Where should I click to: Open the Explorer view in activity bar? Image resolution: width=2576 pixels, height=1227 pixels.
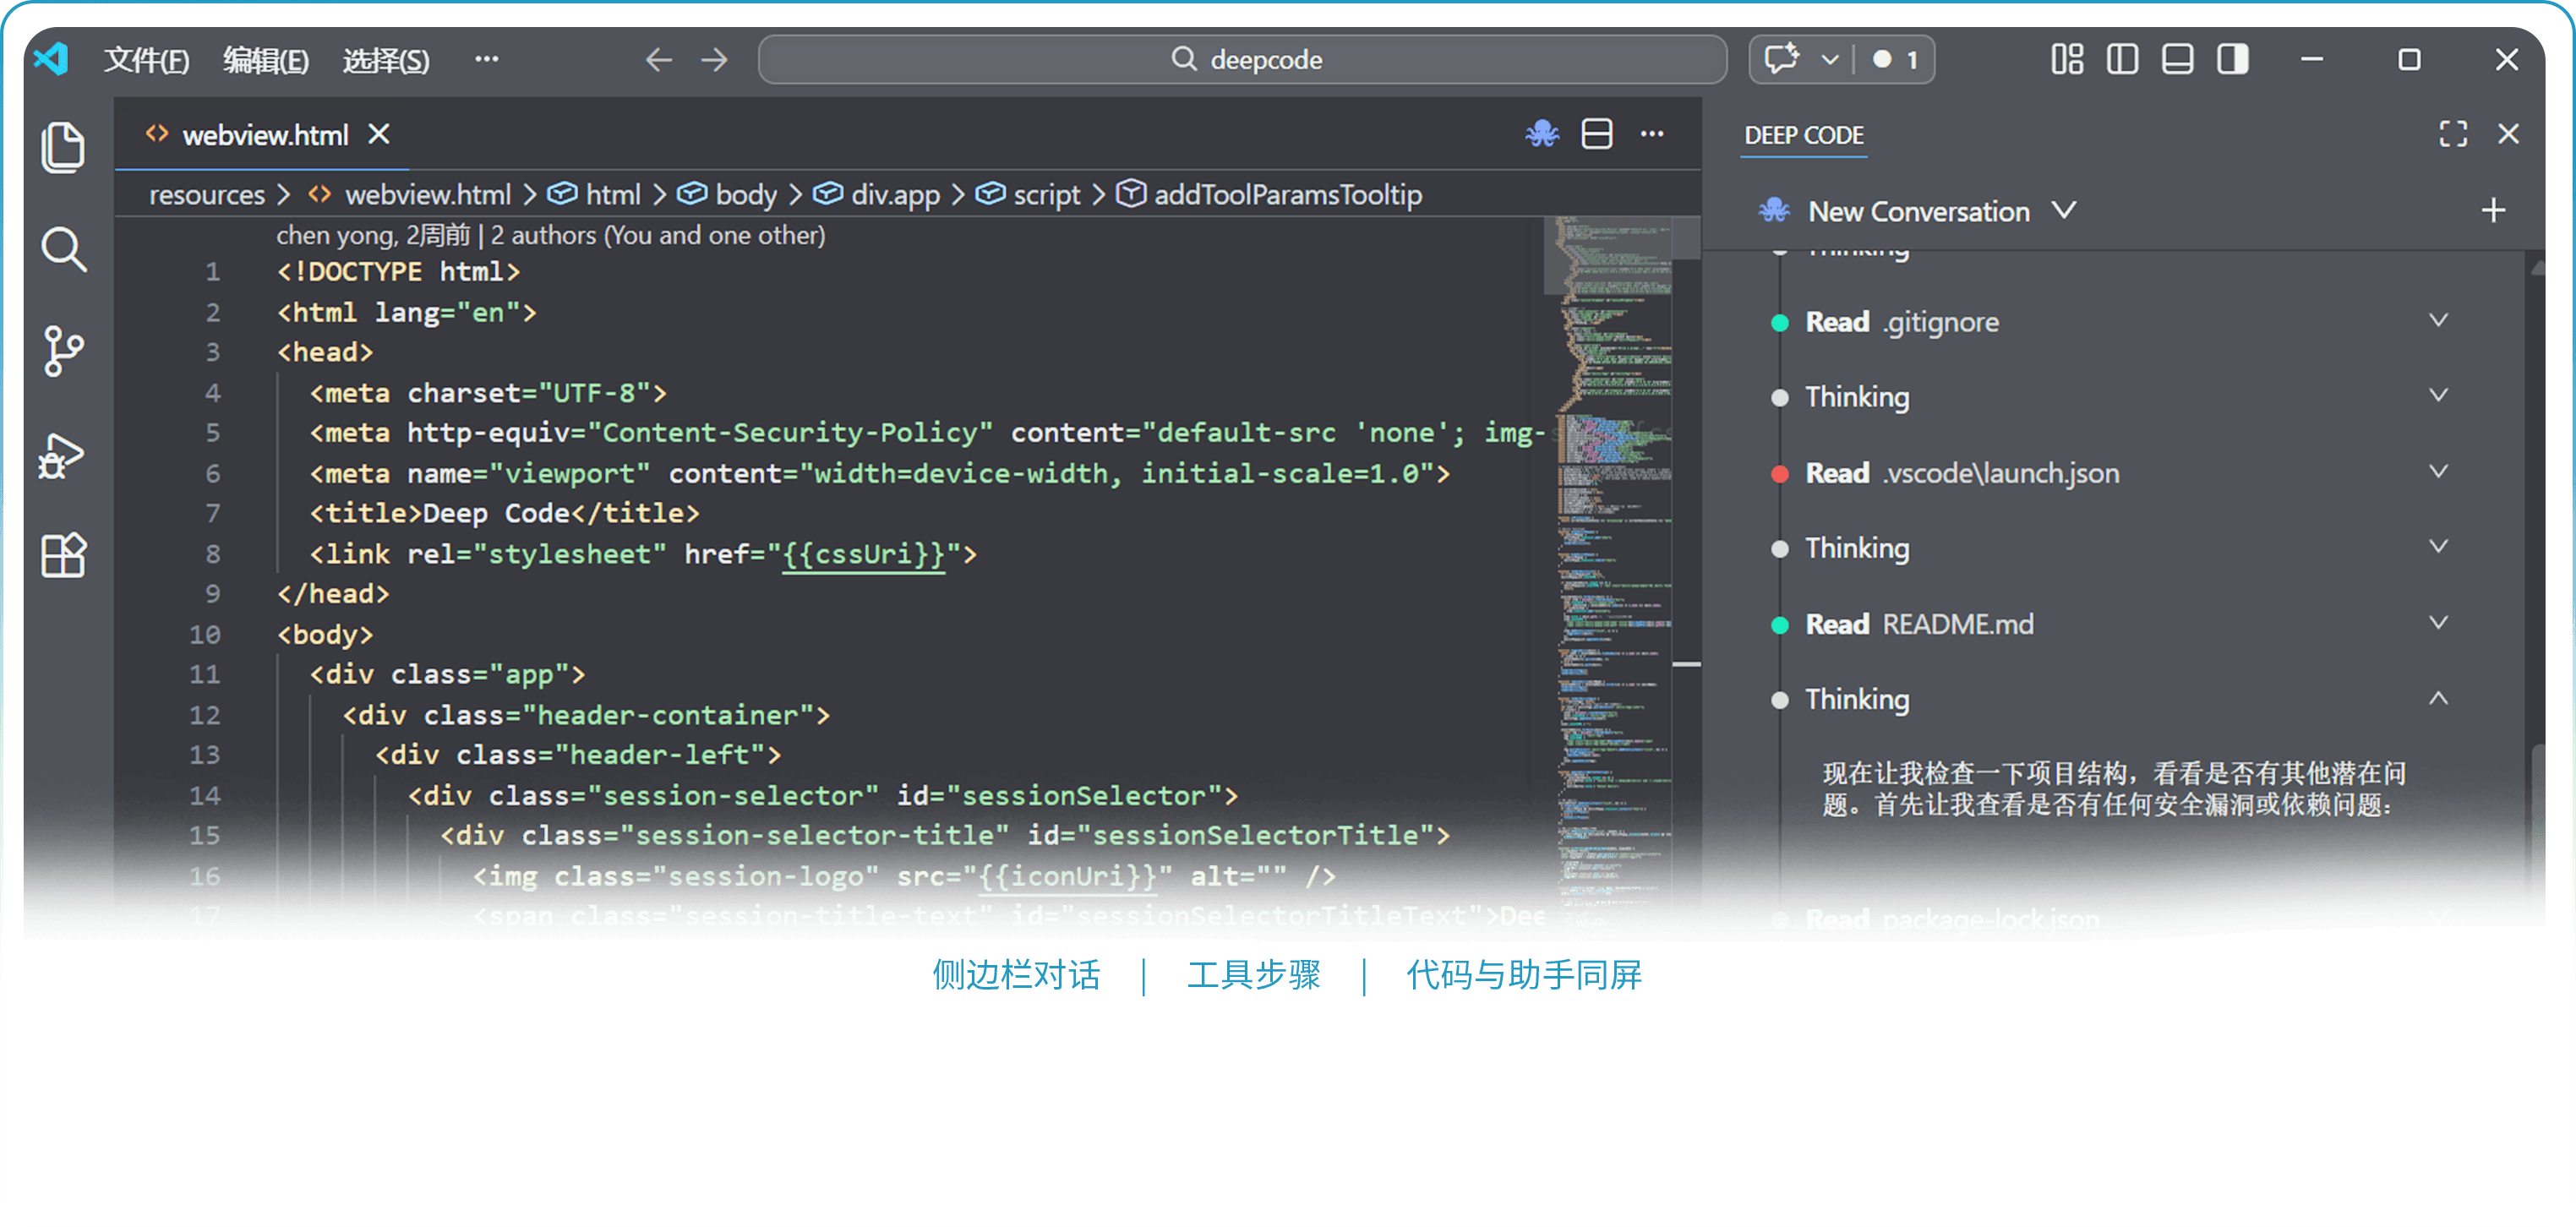[x=63, y=148]
